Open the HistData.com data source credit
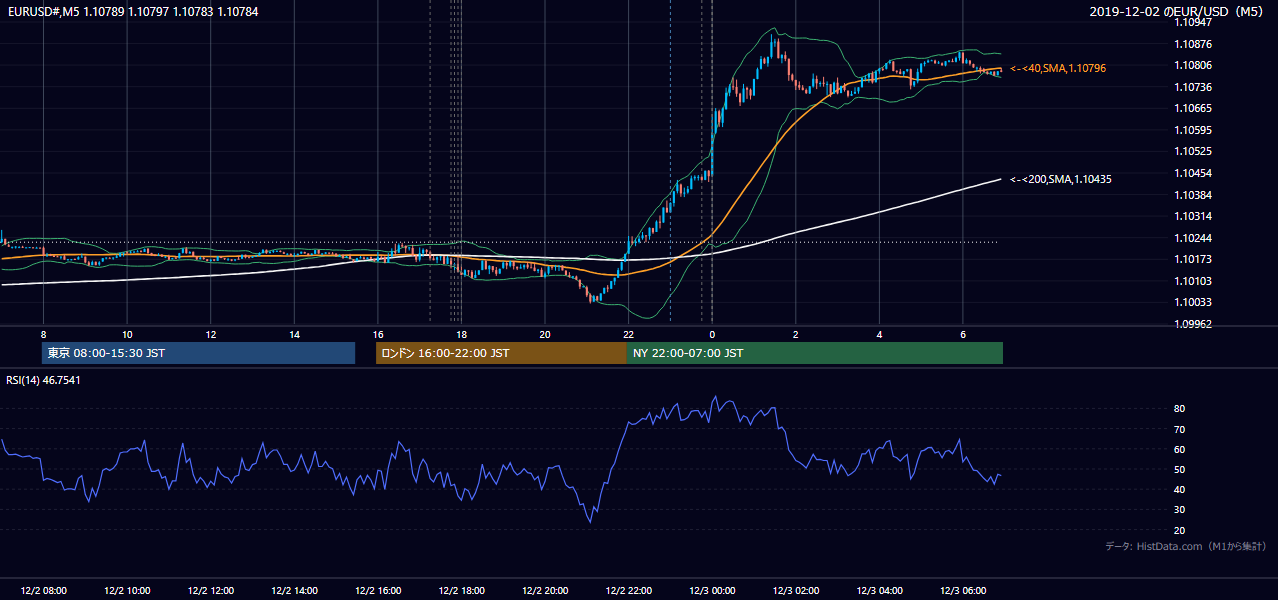Viewport: 1278px width, 600px height. 1185,546
